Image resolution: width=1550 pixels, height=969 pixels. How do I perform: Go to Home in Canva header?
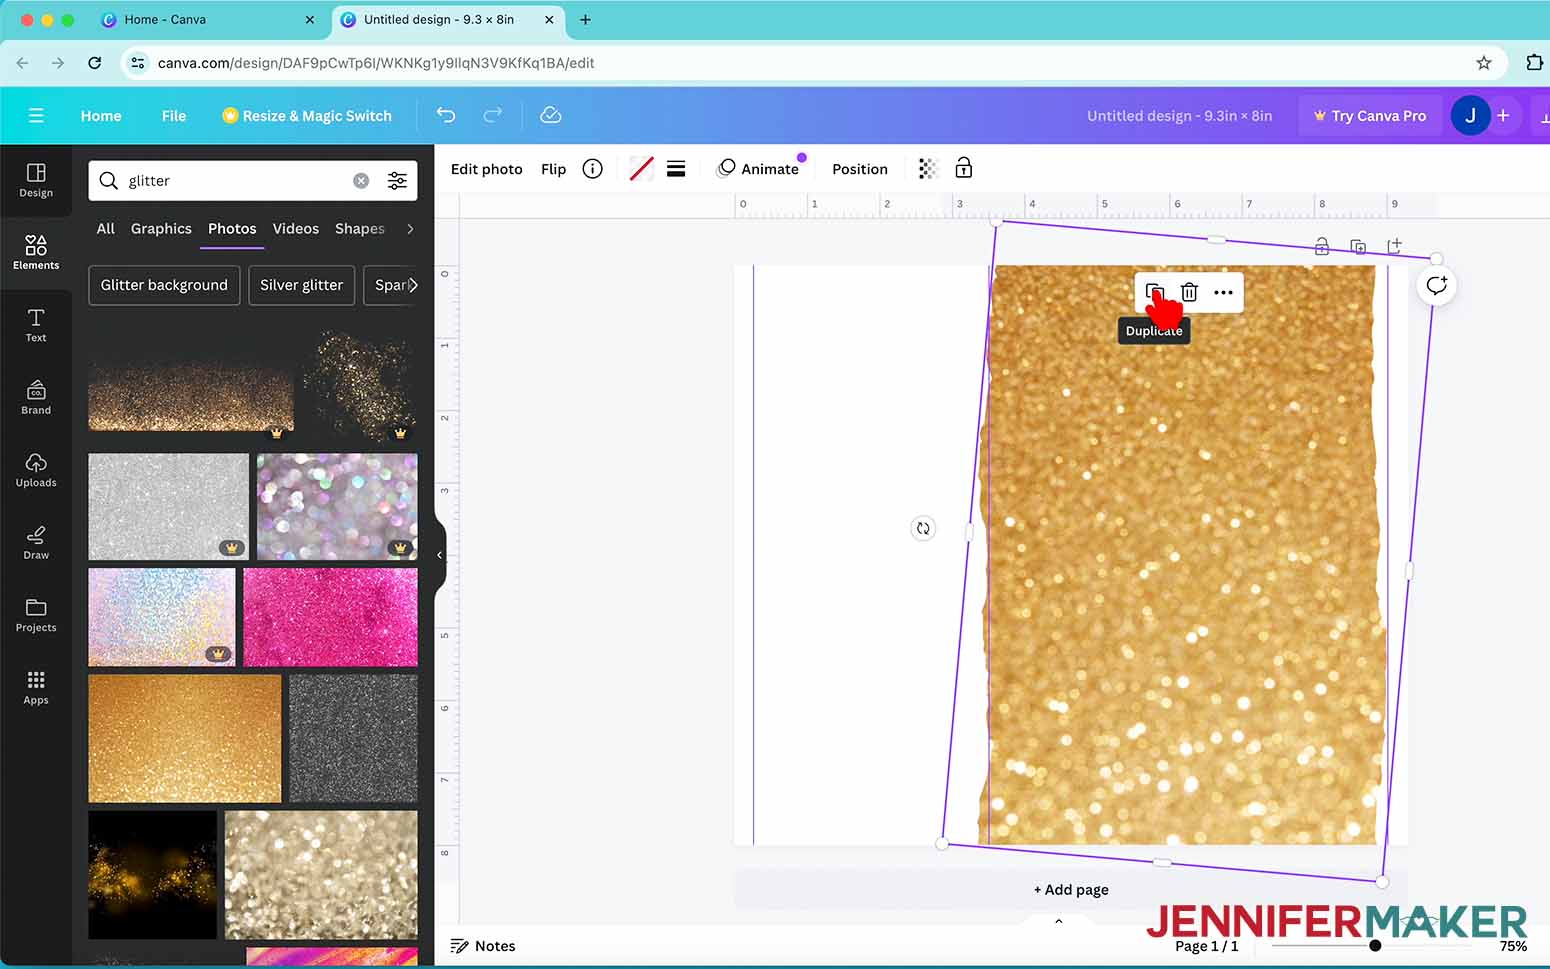click(101, 116)
